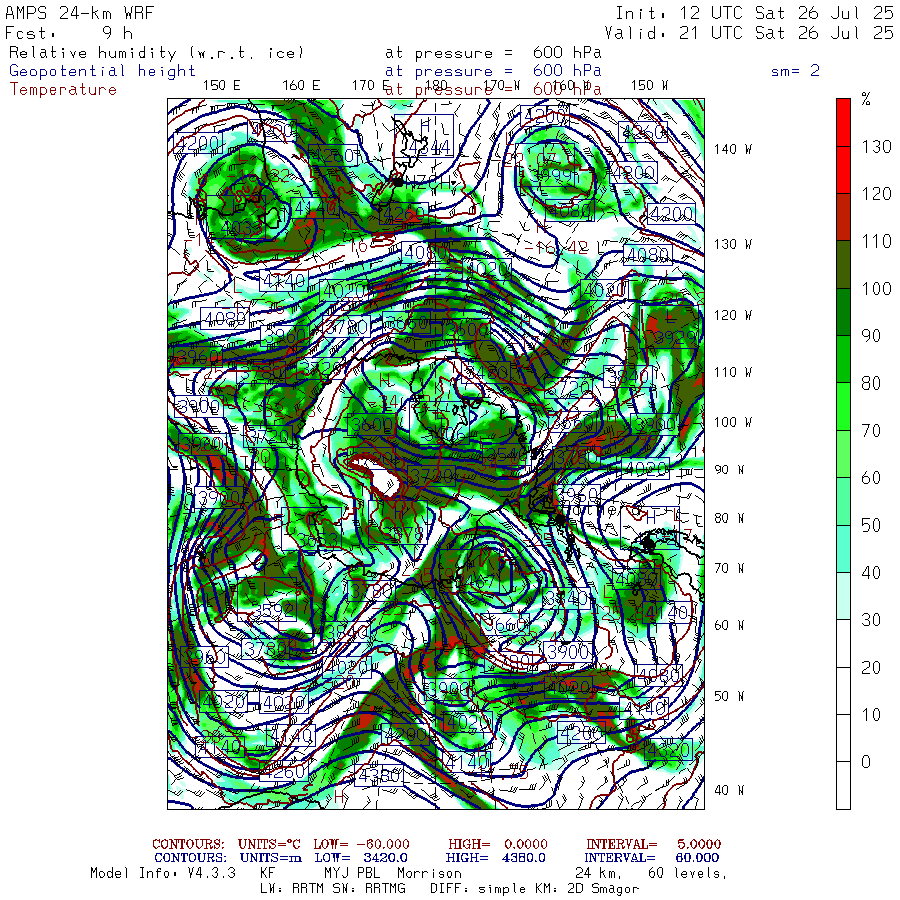
Task: Click the '80 W' longitude label
Action: tap(729, 518)
